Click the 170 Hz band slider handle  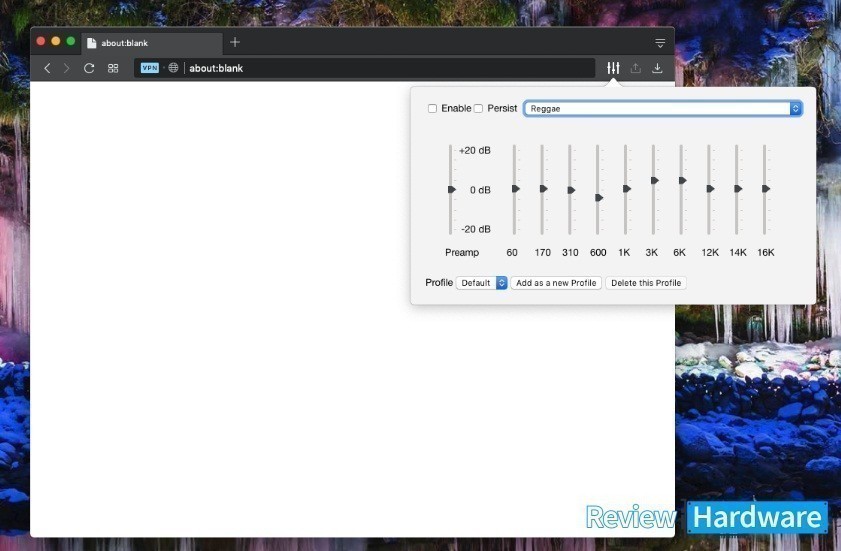pyautogui.click(x=543, y=189)
